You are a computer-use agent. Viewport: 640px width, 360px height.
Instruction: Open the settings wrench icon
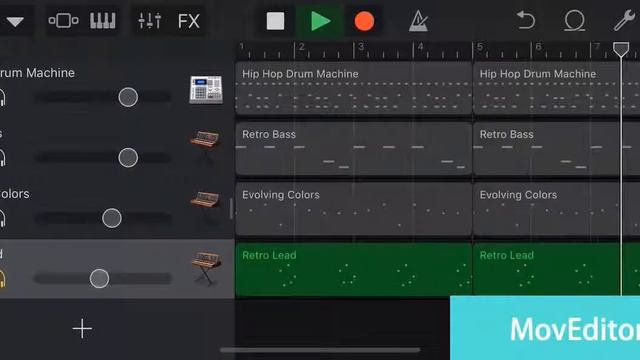click(624, 20)
